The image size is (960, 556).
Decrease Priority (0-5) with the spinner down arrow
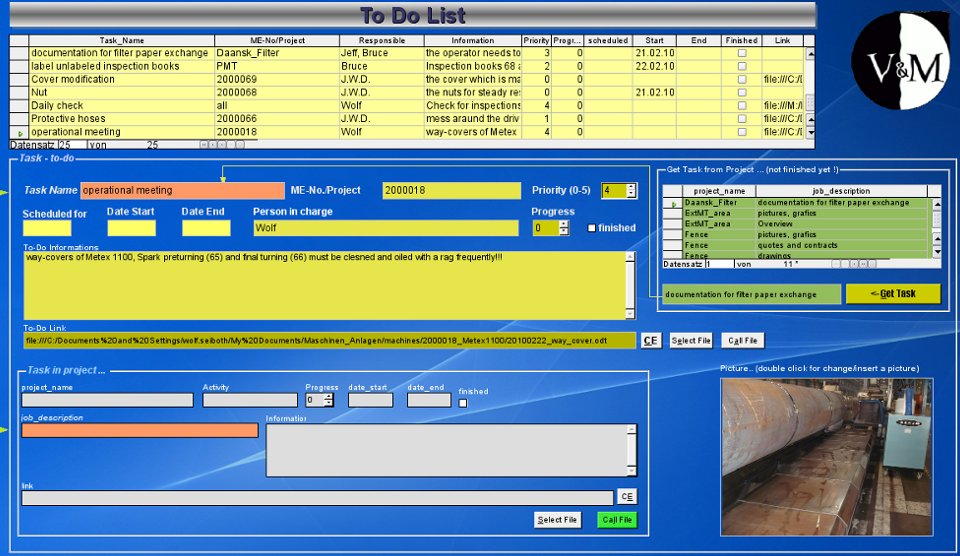point(631,194)
